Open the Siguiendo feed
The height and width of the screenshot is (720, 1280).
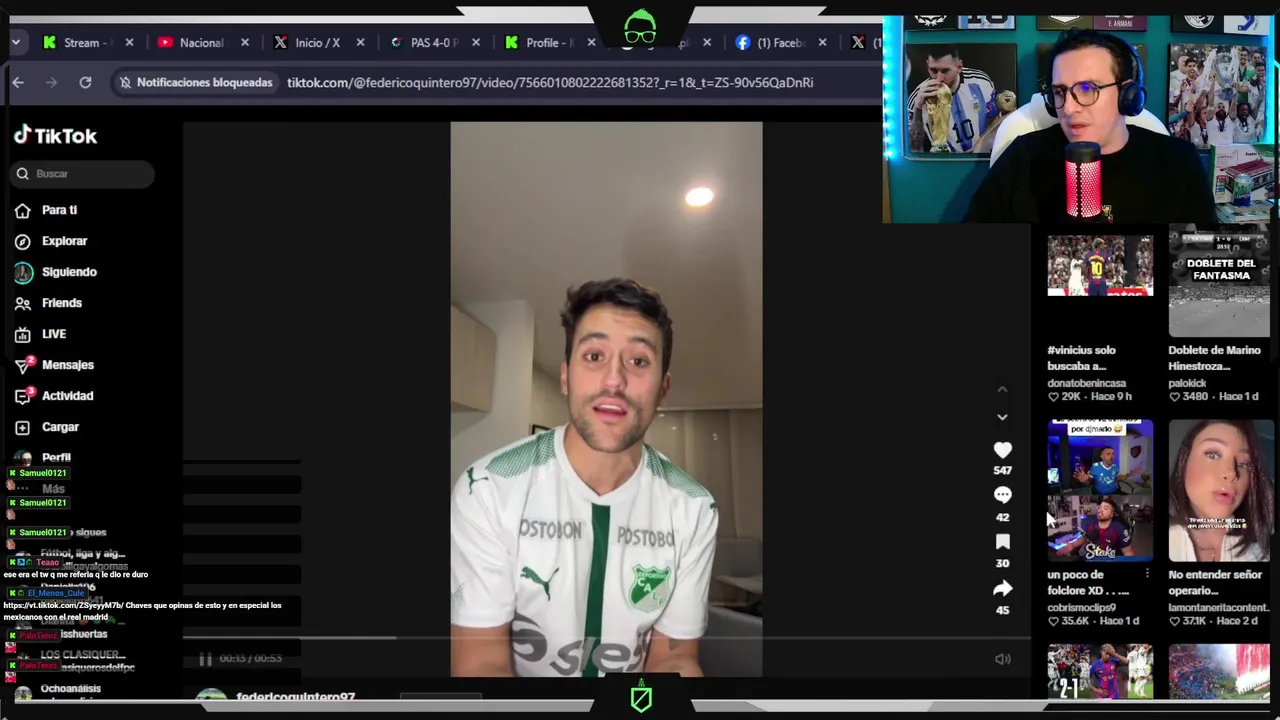(x=69, y=272)
